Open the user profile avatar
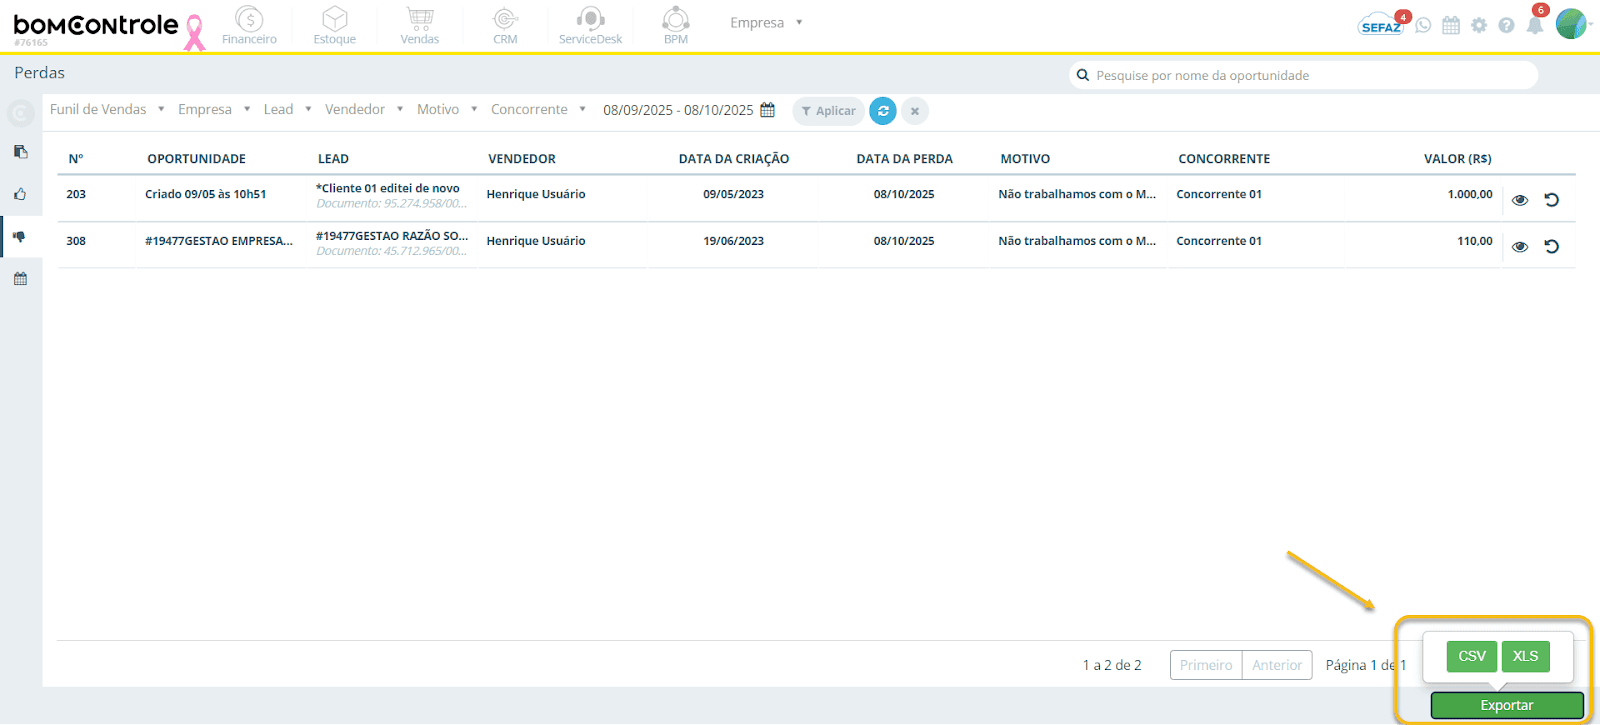Screen dimensions: 1600x725 1571,24
